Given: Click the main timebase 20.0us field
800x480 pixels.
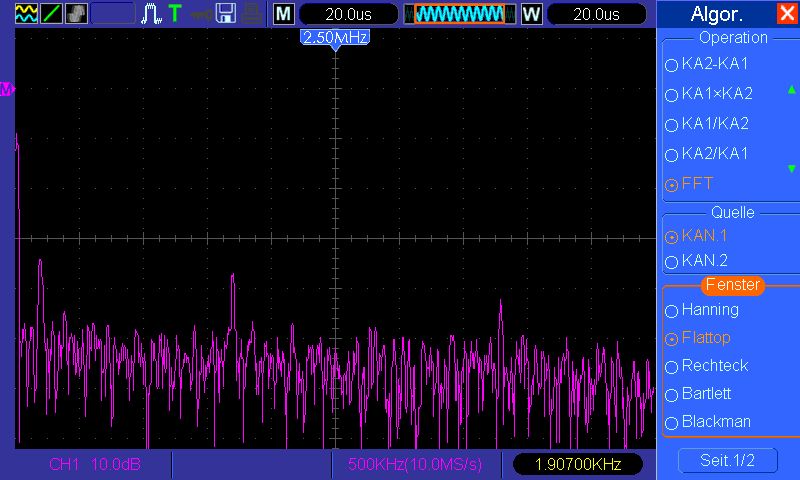Looking at the screenshot, I should (x=348, y=14).
